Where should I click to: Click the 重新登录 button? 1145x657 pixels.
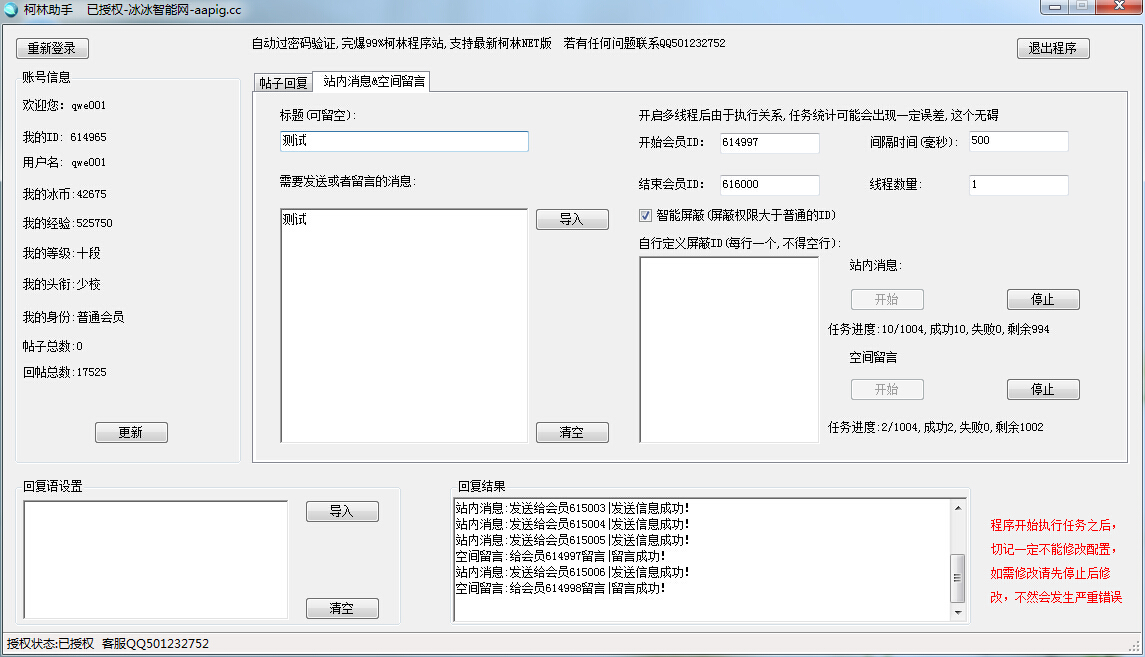coord(52,48)
